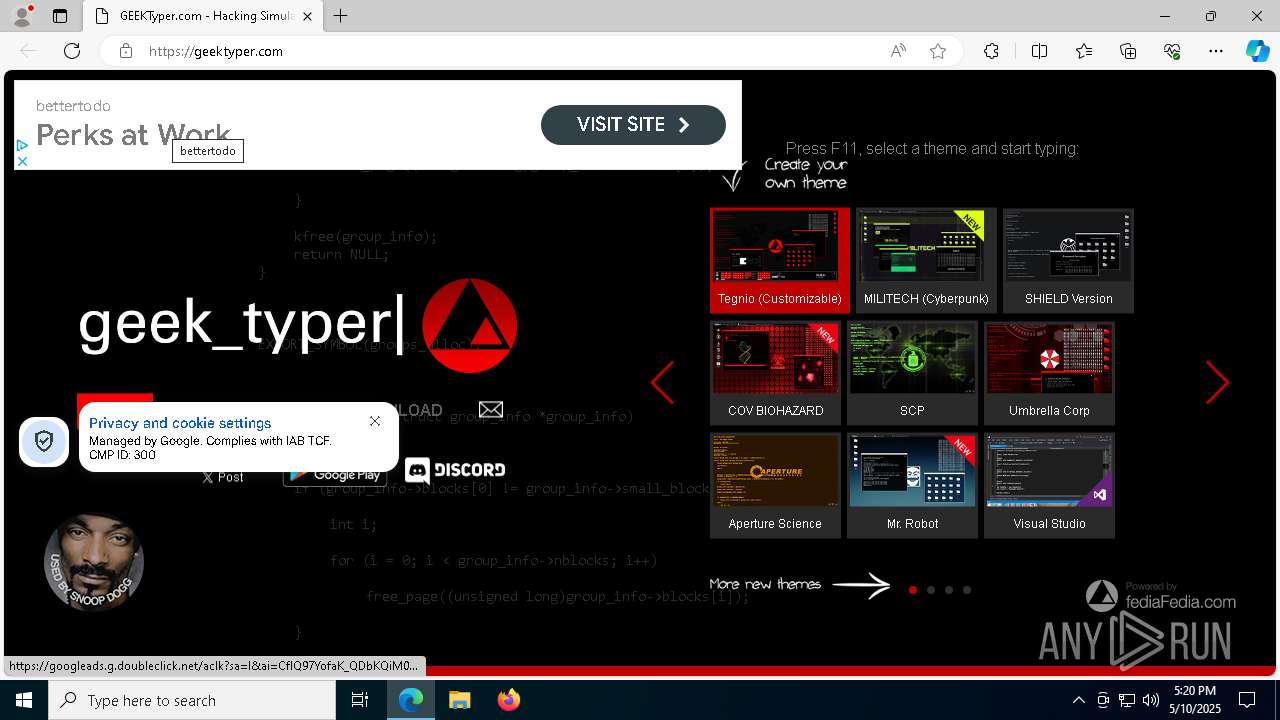Select the SCP theme
The width and height of the screenshot is (1280, 720).
coord(912,373)
